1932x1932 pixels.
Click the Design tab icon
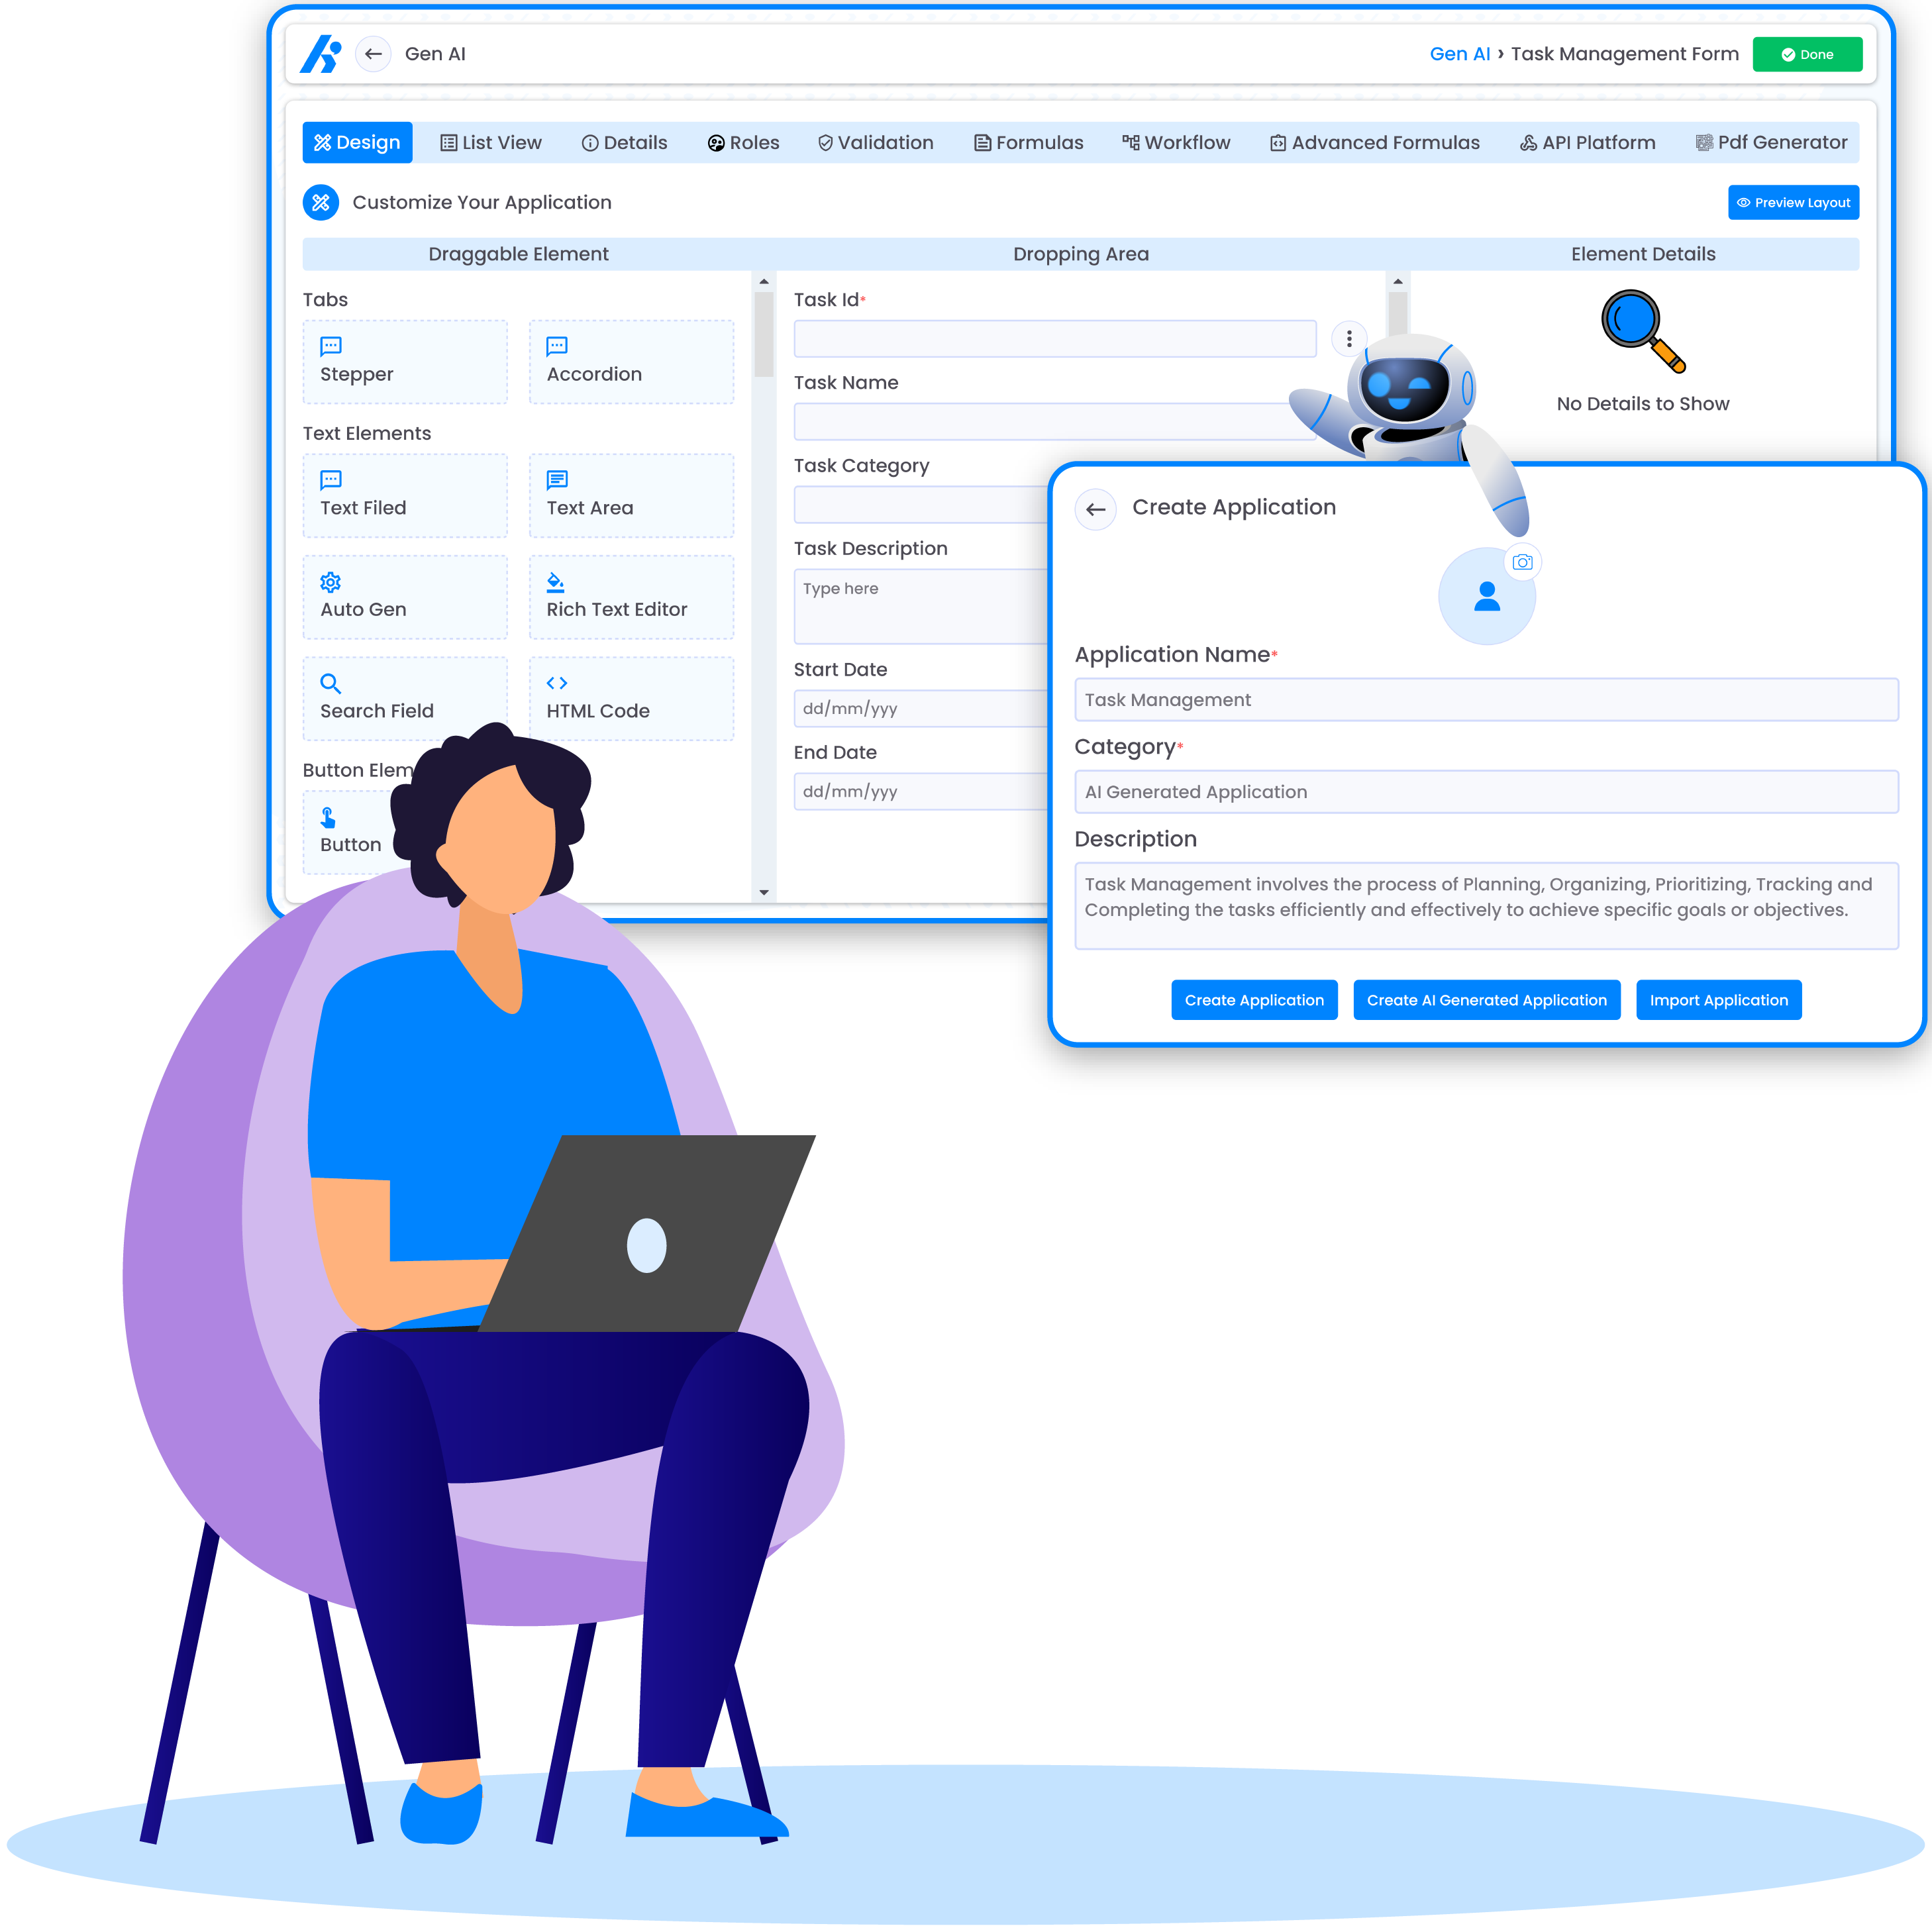324,142
